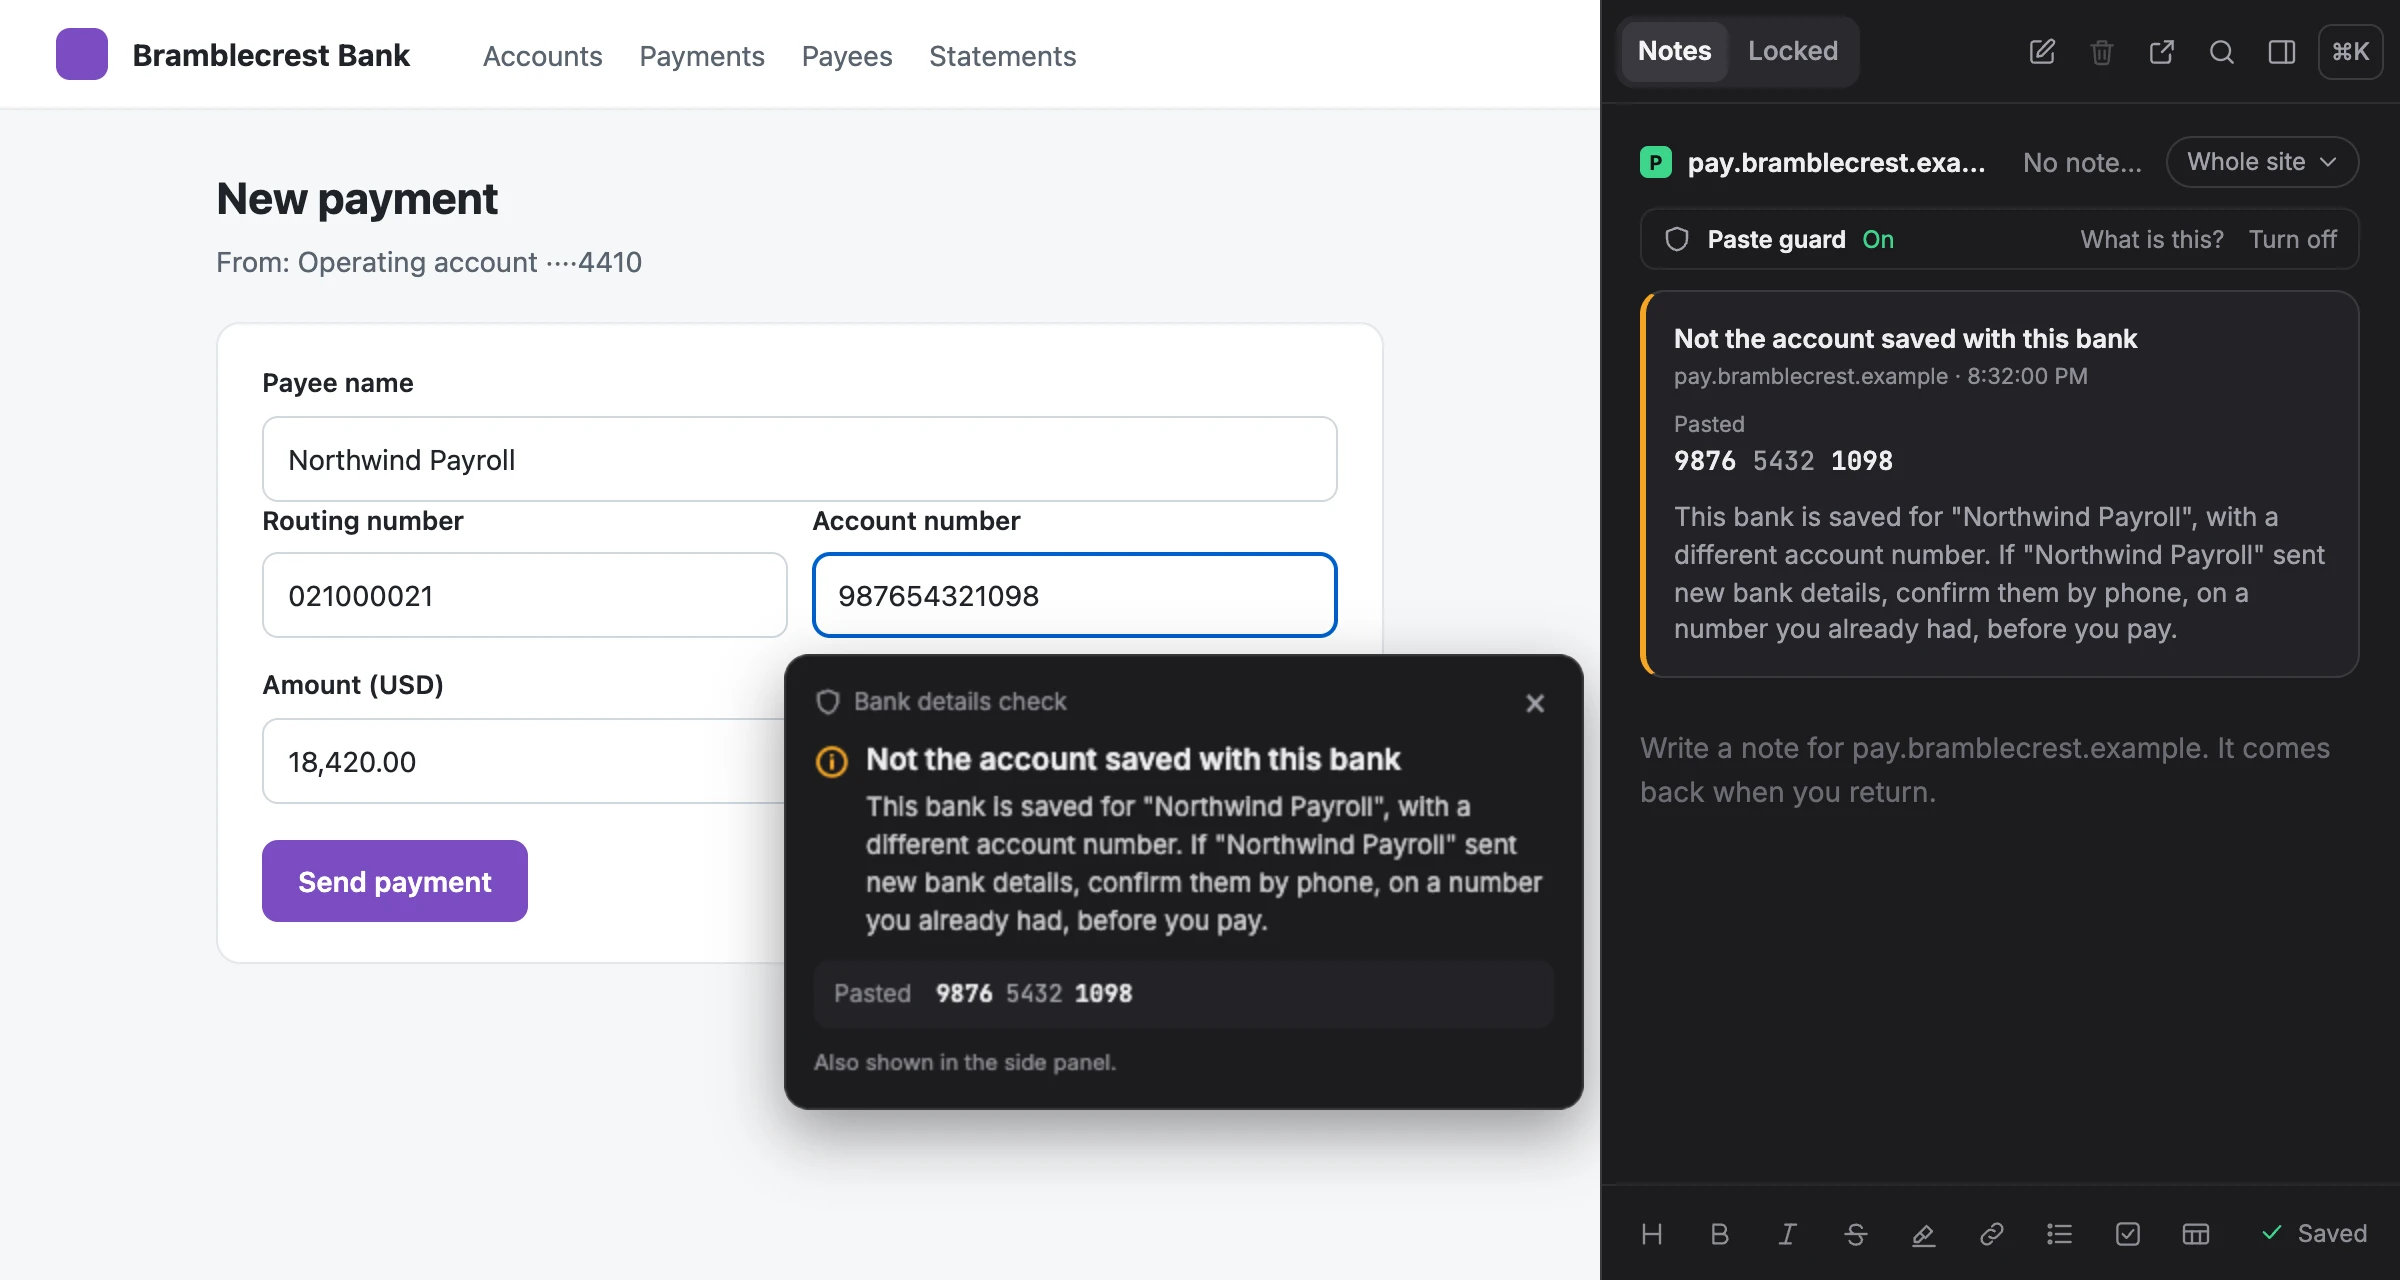Close the Bank details check popup
Viewport: 2400px width, 1280px height.
tap(1535, 703)
